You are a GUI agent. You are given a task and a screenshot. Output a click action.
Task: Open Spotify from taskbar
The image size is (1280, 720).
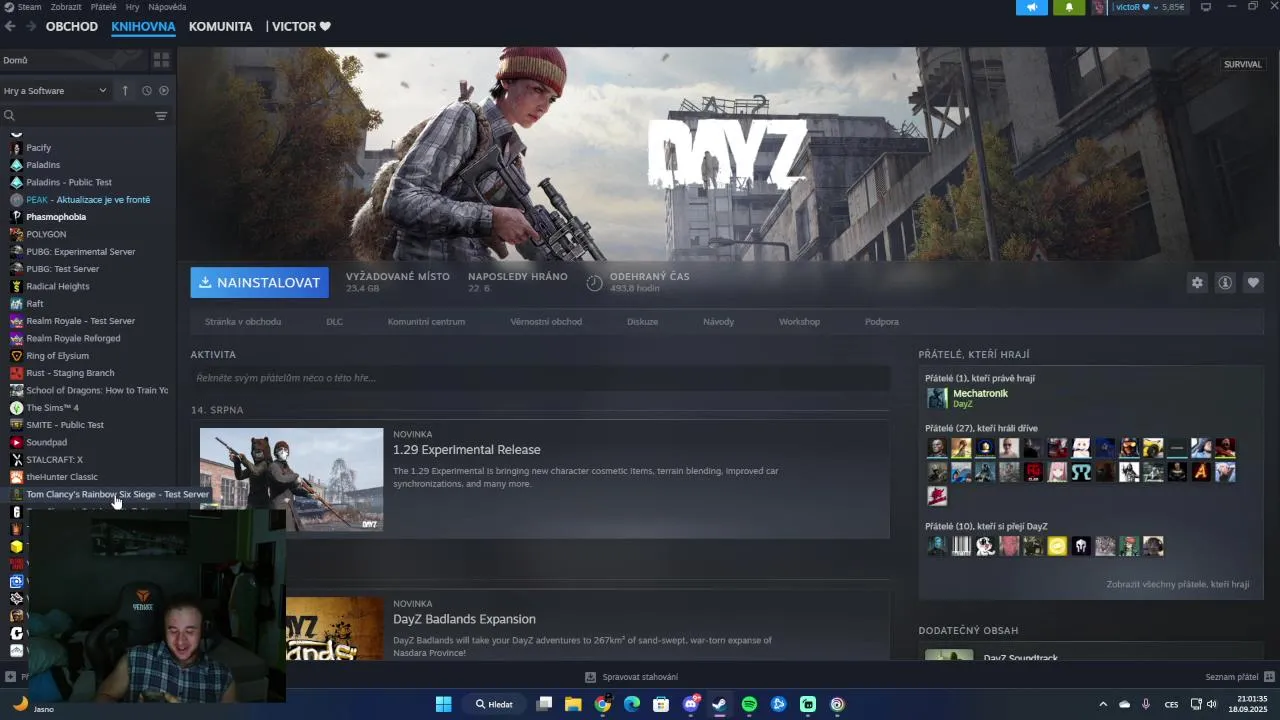point(749,704)
